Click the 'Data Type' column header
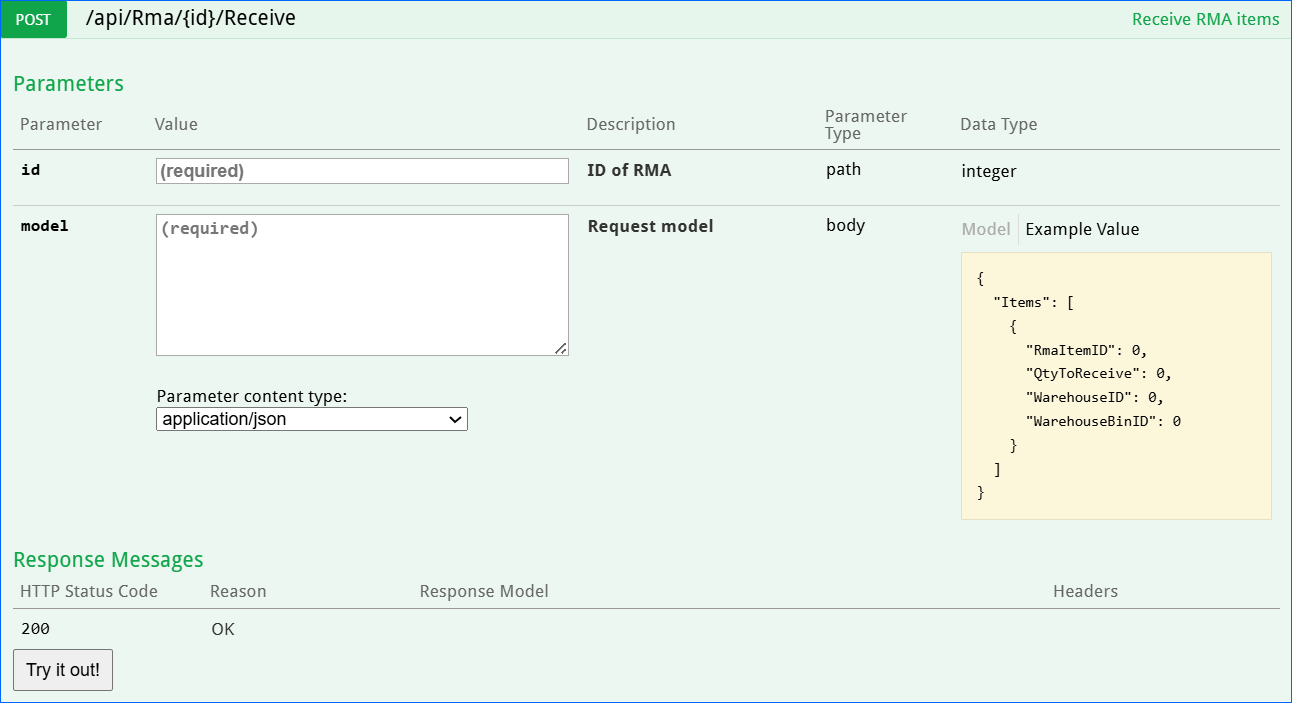1292x703 pixels. [998, 124]
